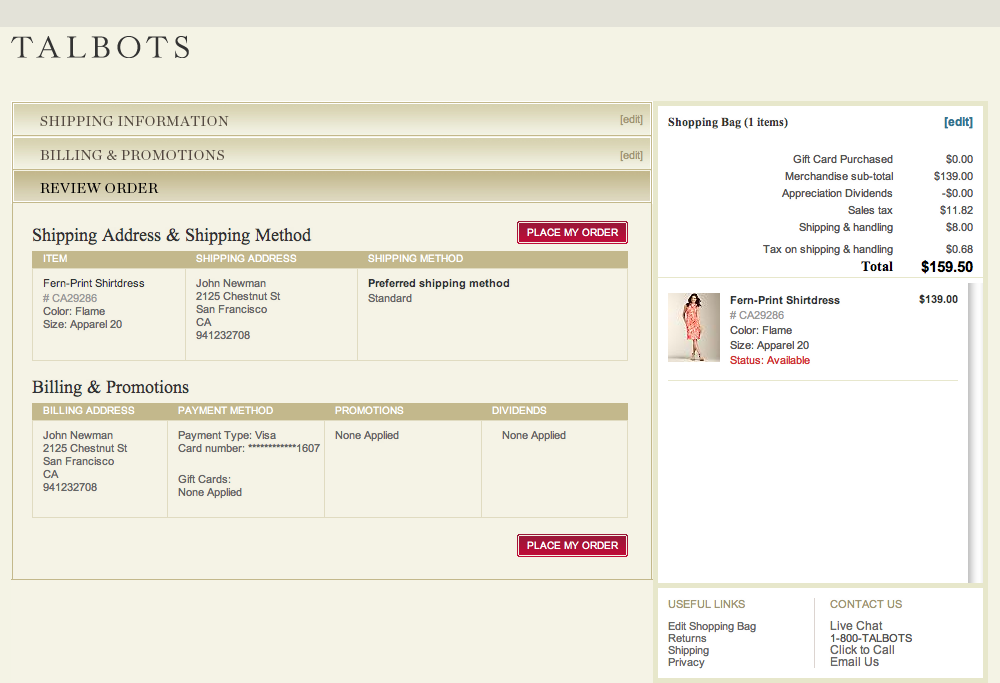Expand the Shipping Information section
Image resolution: width=1000 pixels, height=683 pixels.
click(134, 119)
